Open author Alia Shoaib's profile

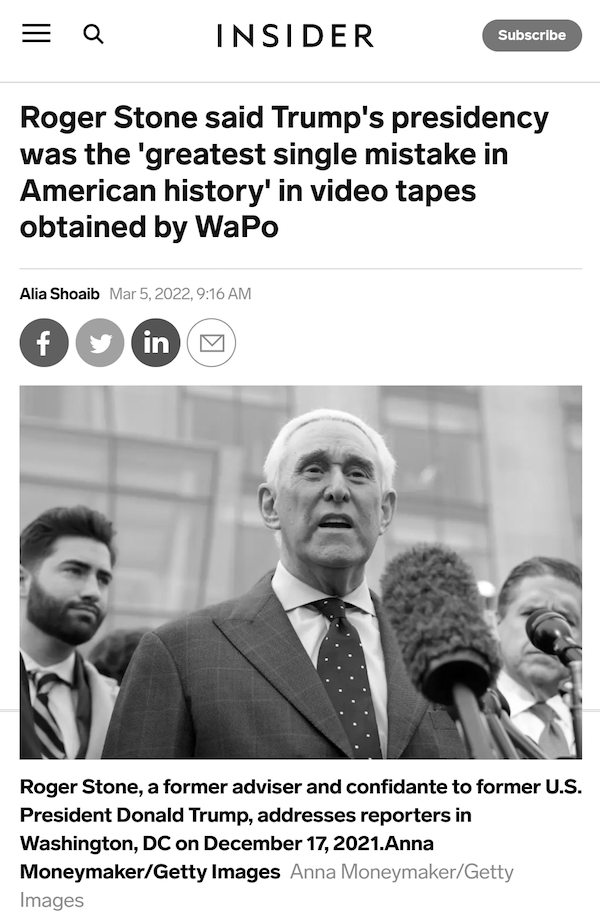pyautogui.click(x=60, y=293)
